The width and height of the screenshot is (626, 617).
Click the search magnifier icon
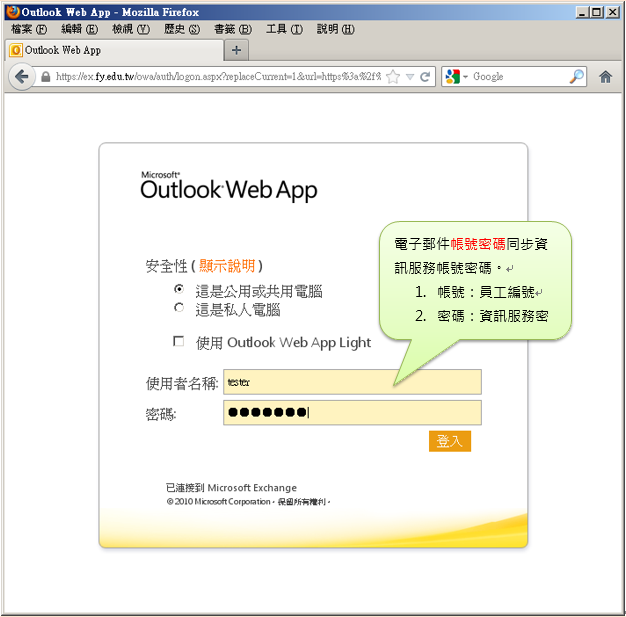(577, 76)
